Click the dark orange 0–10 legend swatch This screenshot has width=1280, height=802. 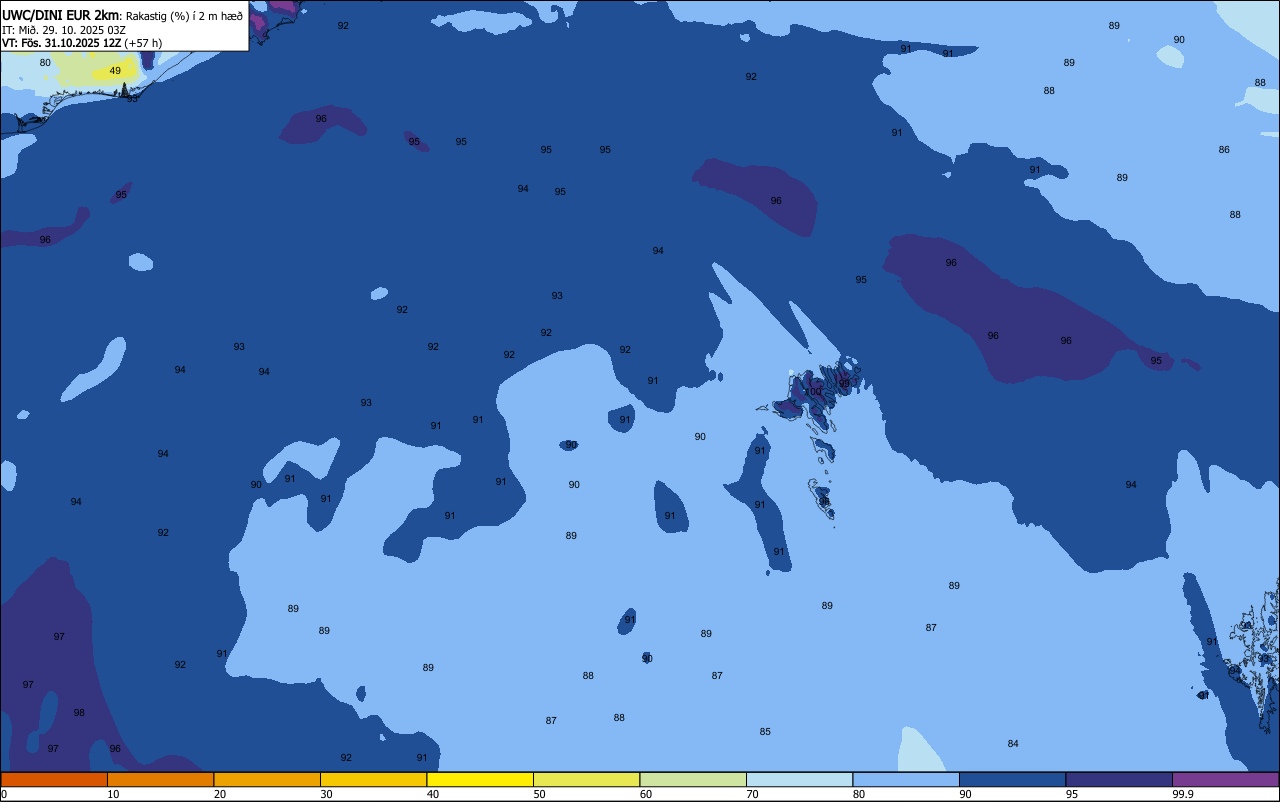(54, 779)
